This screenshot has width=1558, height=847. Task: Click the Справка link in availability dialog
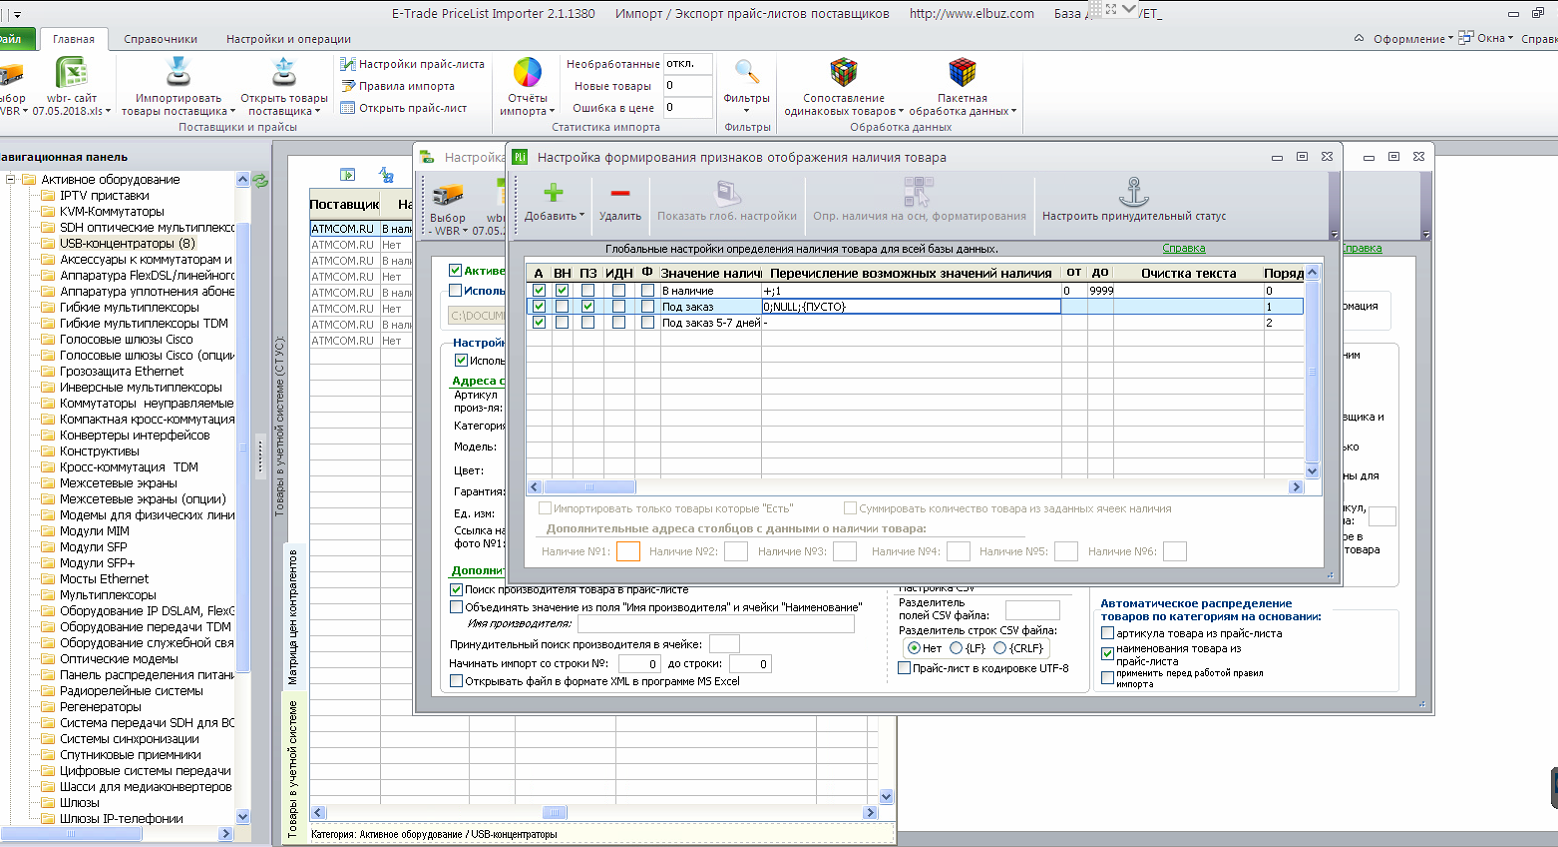pos(1184,248)
